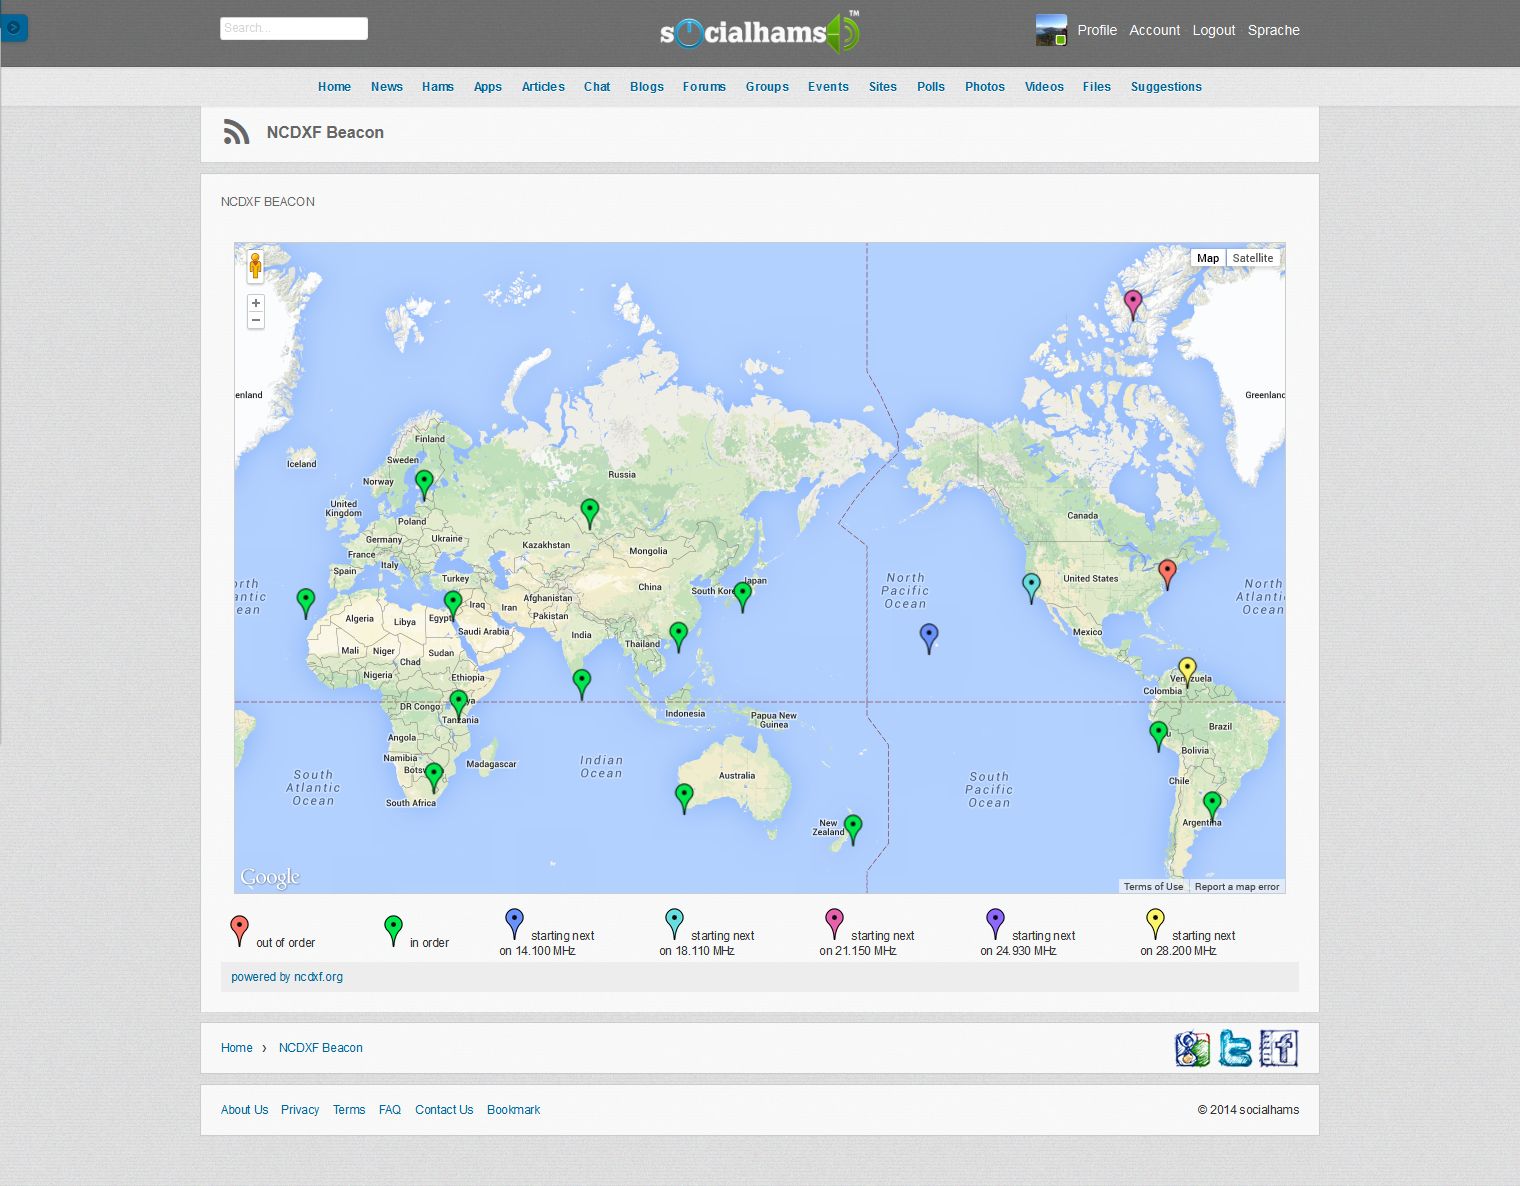Click the green beacon marker near Madeira

[306, 602]
